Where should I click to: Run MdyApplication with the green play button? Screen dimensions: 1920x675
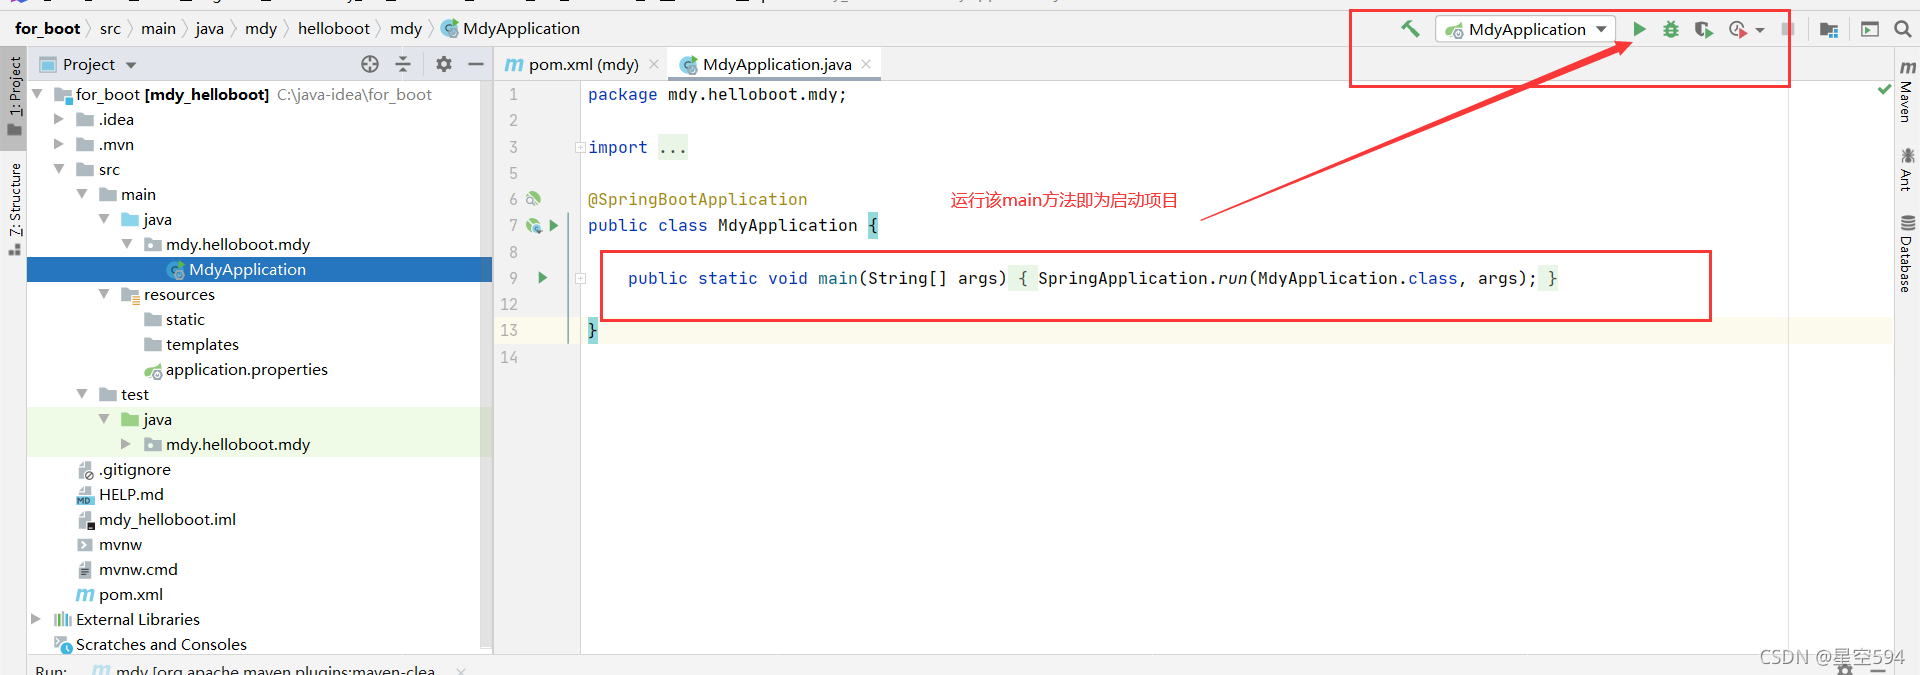[x=1639, y=29]
